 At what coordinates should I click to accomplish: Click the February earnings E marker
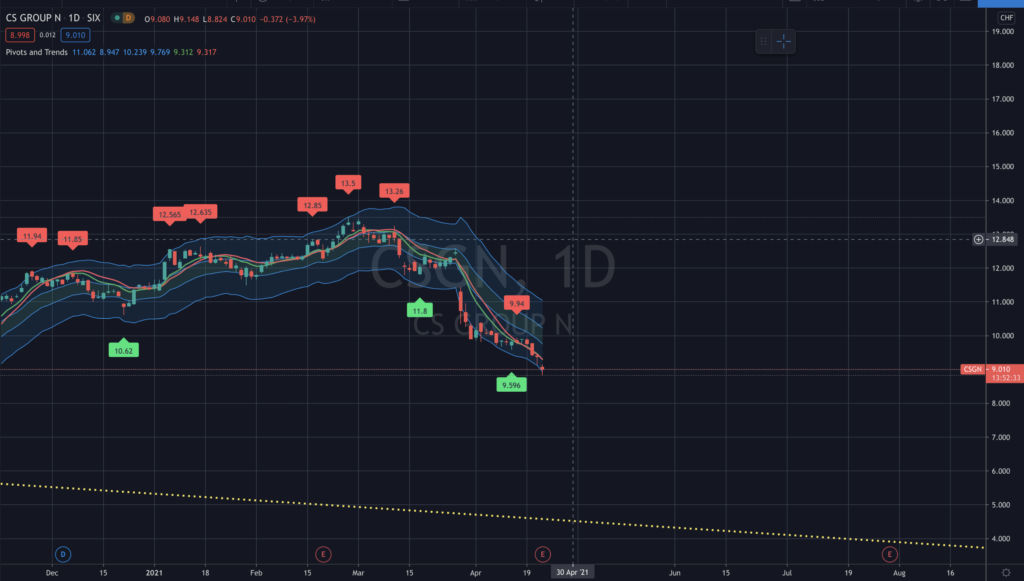point(323,554)
